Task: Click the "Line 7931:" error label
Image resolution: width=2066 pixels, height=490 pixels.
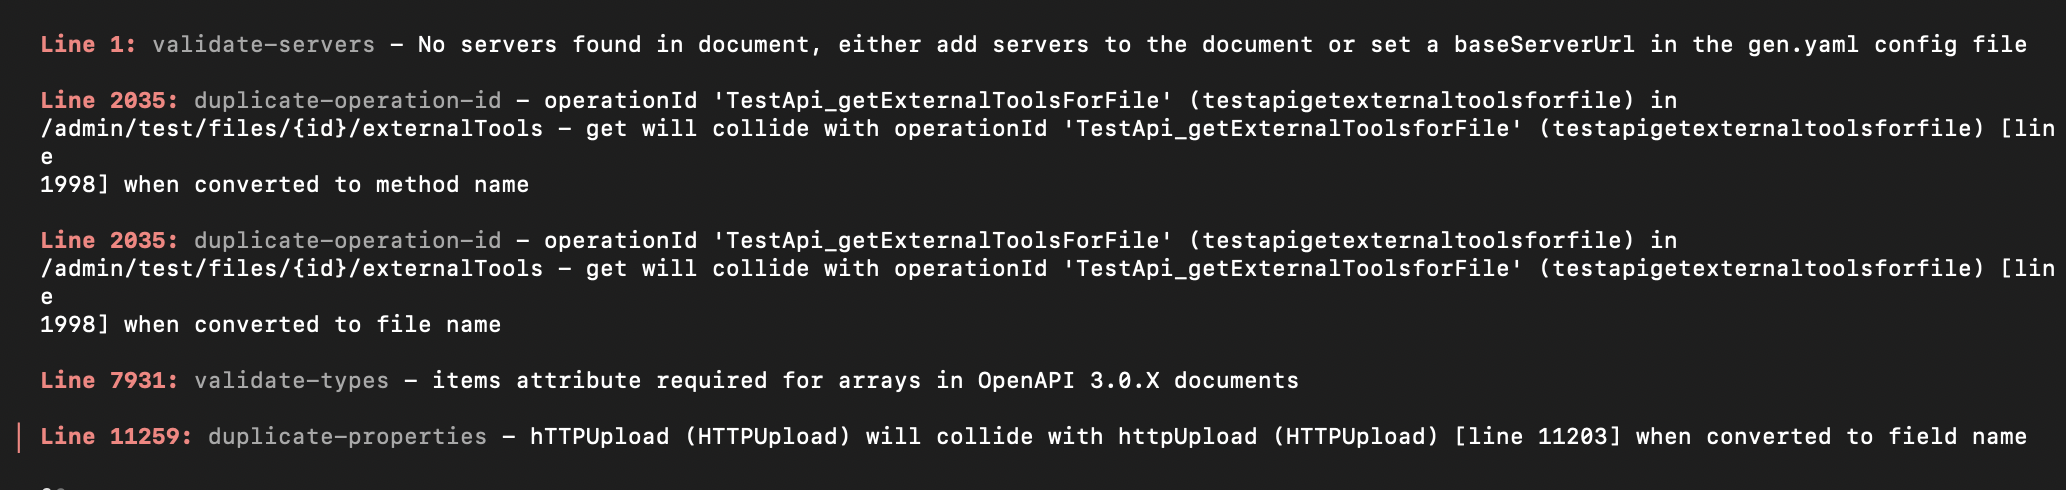Action: pos(109,381)
